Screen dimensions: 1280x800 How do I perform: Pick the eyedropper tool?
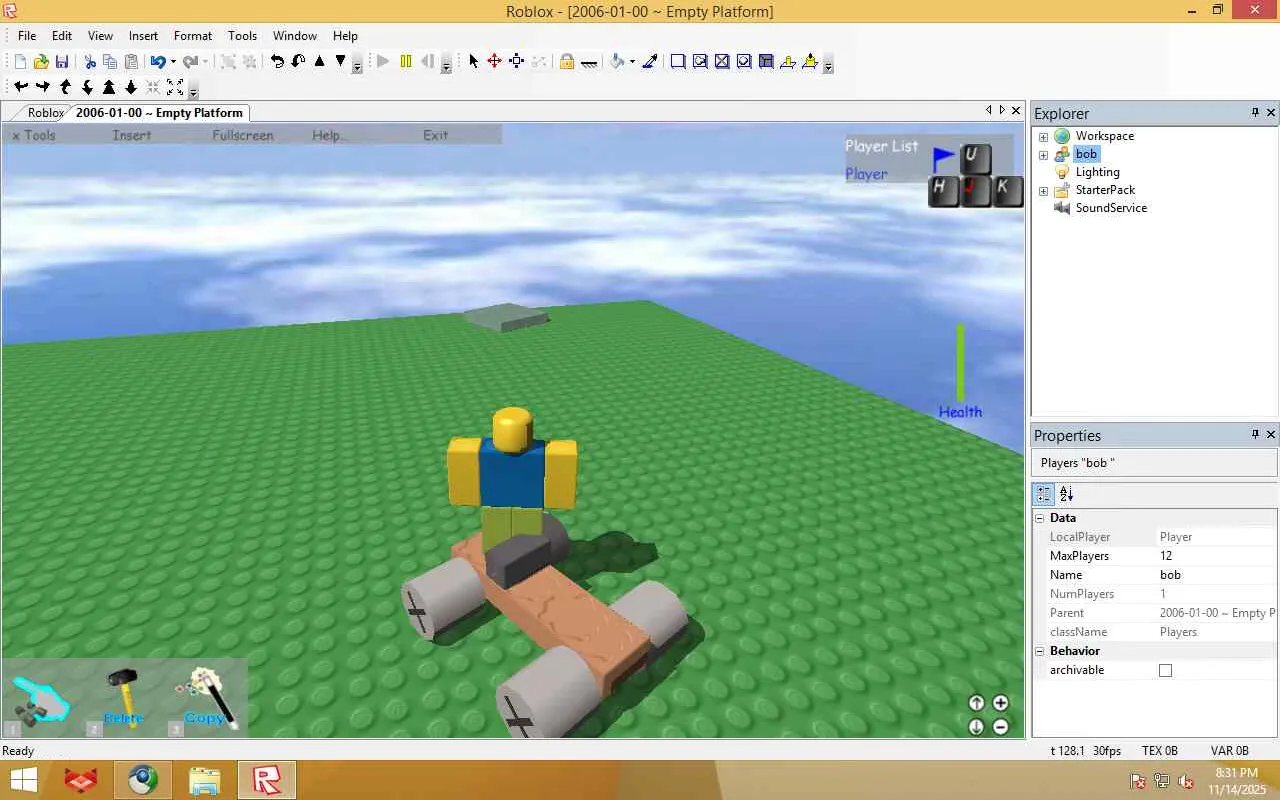coord(650,62)
